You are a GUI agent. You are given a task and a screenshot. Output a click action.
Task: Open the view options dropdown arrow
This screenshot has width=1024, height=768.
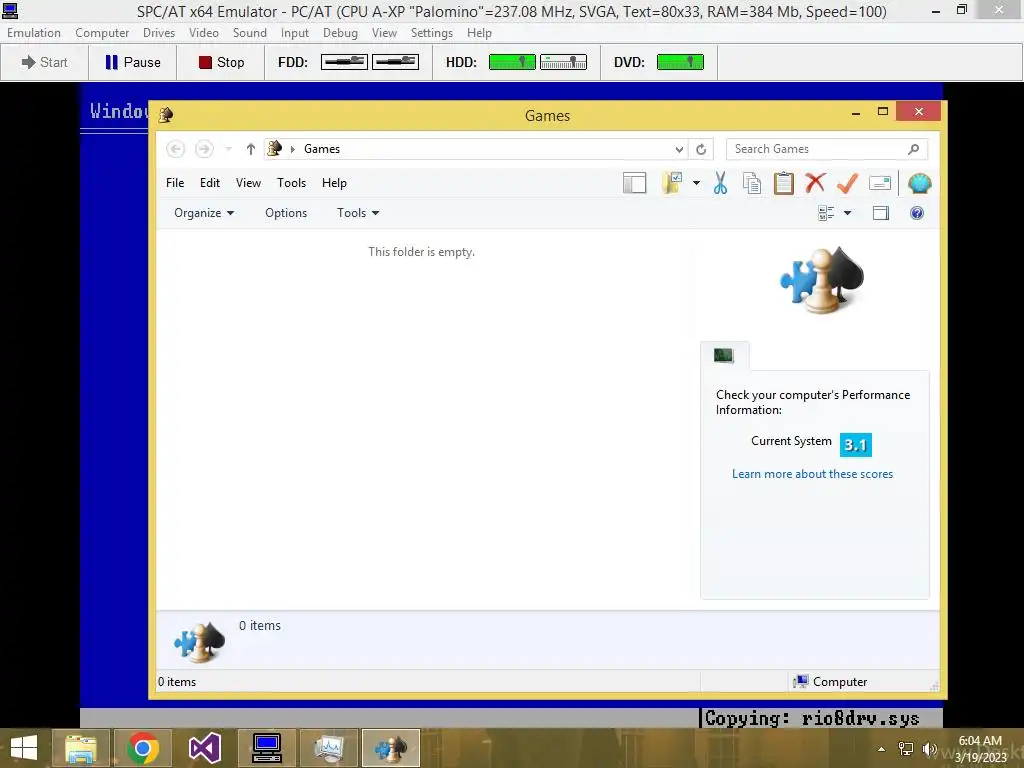(847, 213)
